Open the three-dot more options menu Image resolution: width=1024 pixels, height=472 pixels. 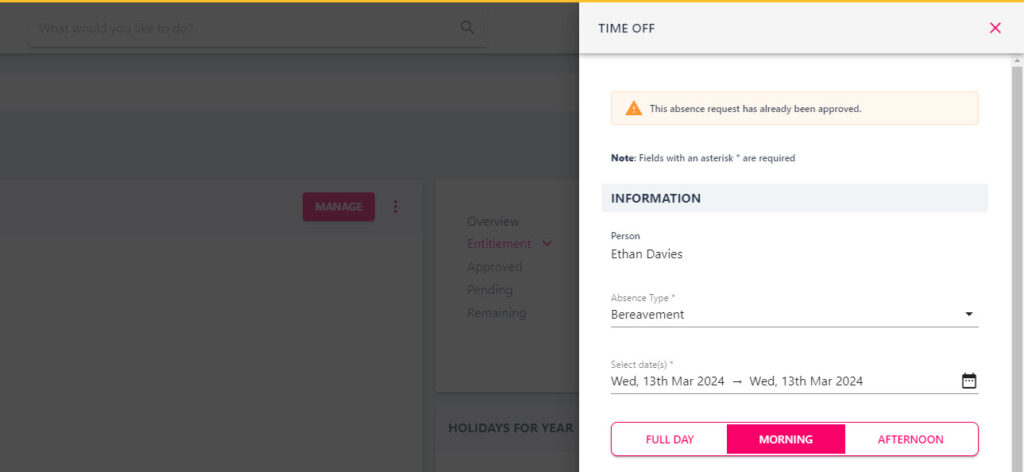(395, 206)
